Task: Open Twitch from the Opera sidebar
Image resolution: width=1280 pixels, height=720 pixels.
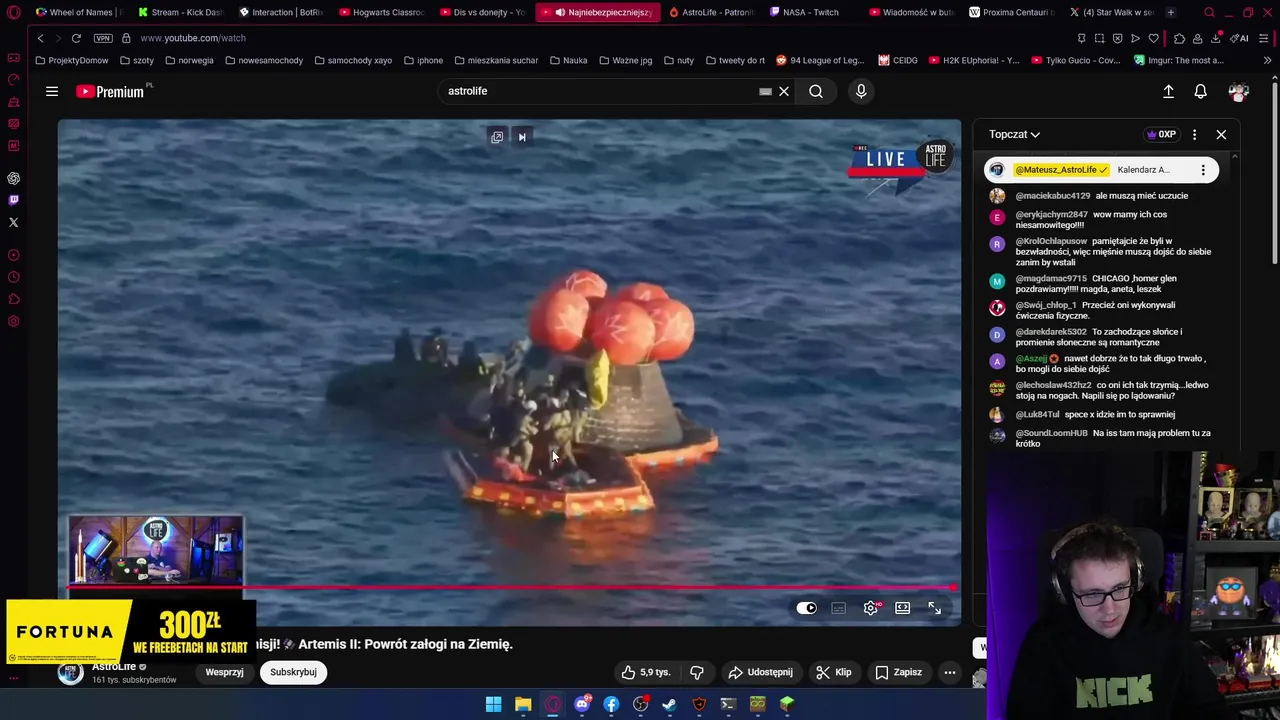Action: pyautogui.click(x=13, y=200)
